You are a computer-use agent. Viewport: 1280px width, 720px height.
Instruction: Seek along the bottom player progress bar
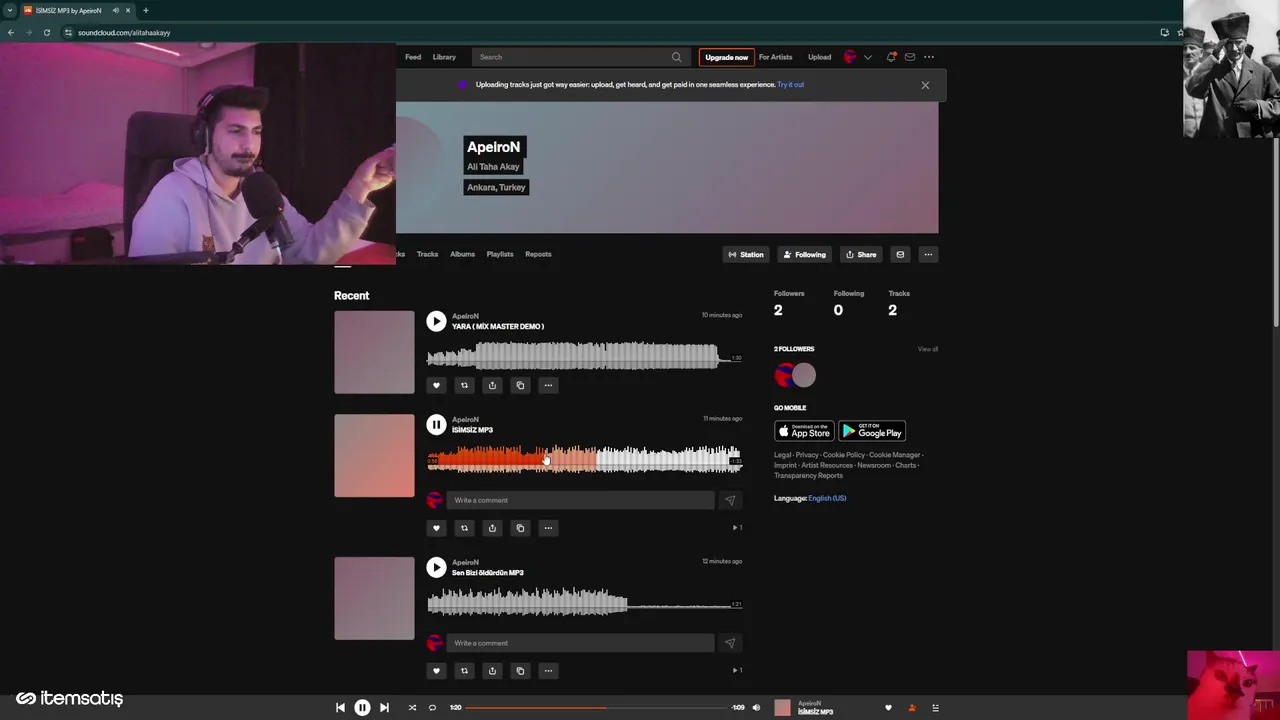(x=597, y=708)
